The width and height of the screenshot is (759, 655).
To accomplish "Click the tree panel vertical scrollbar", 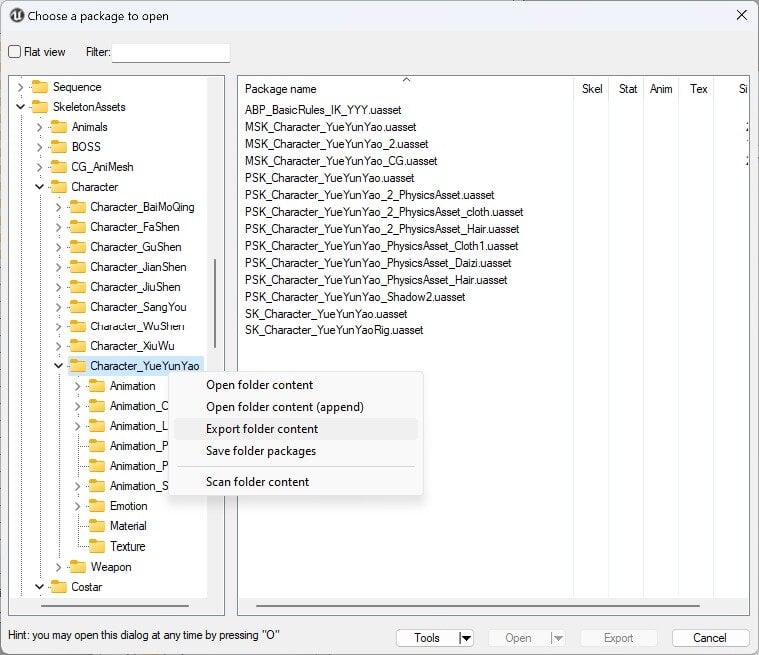I will click(x=215, y=304).
